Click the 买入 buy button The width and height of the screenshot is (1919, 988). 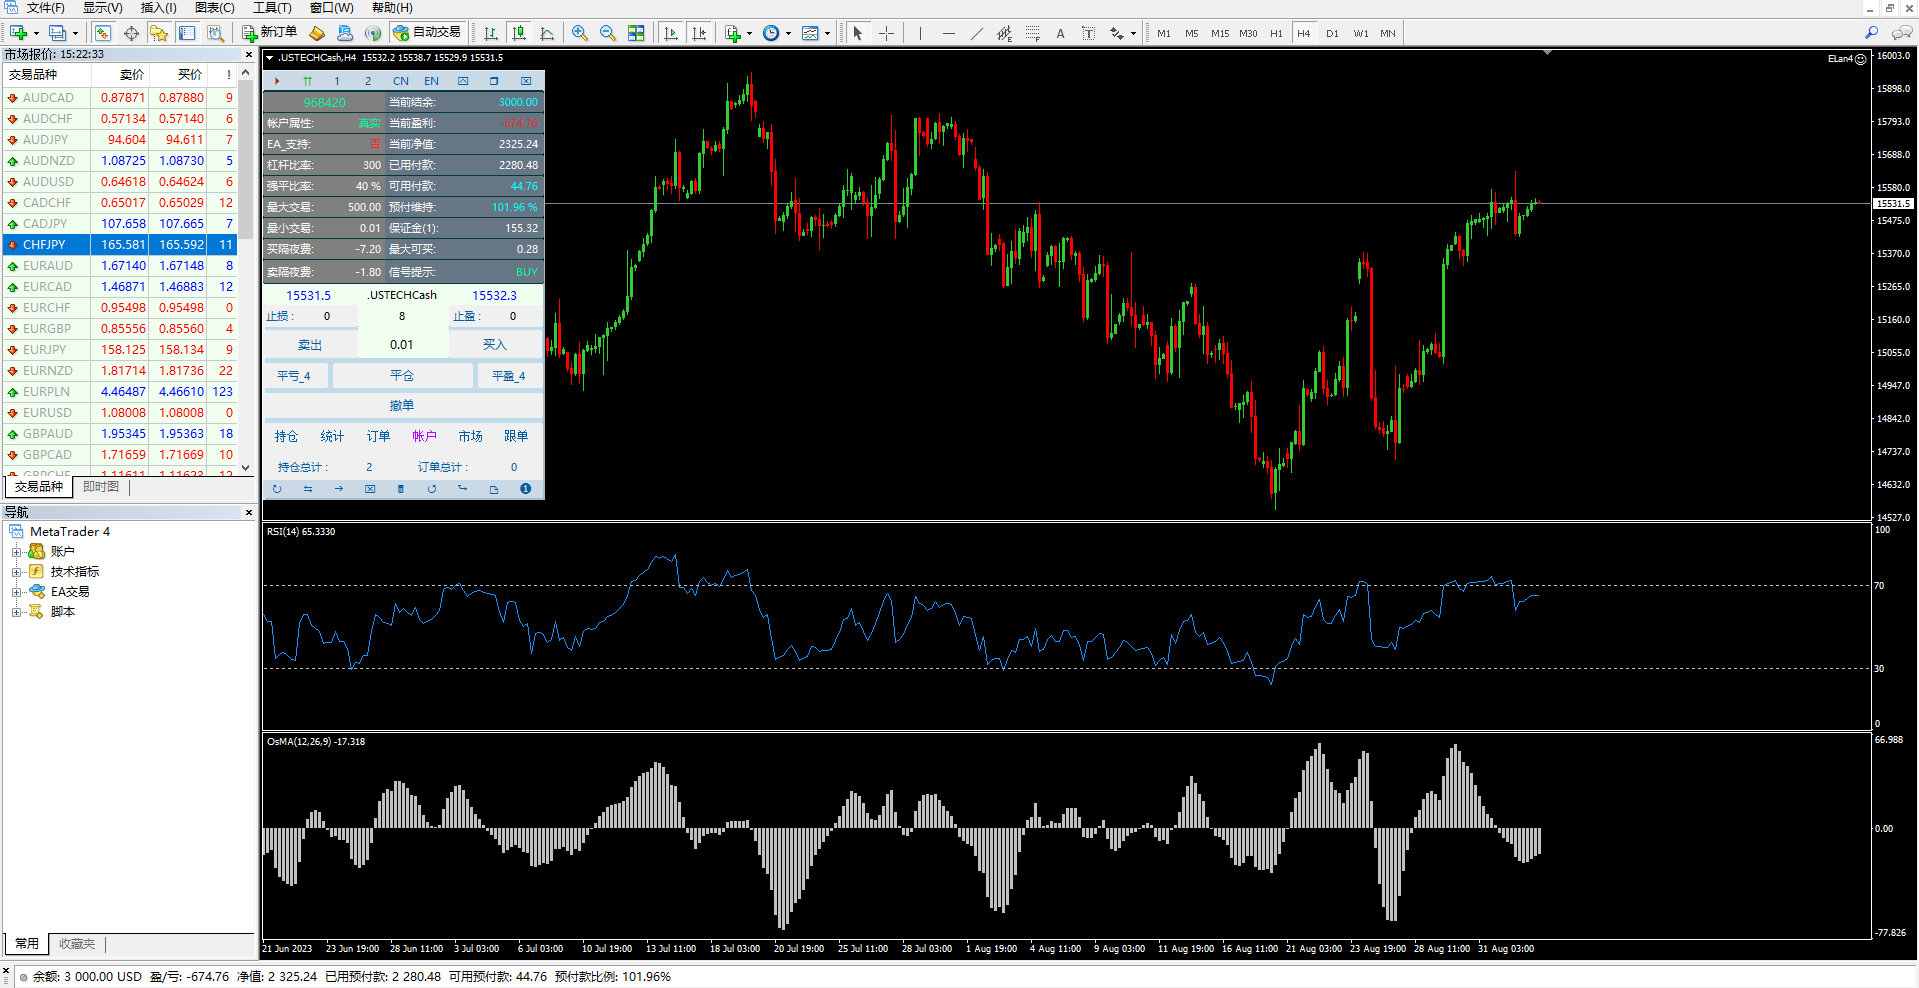495,345
